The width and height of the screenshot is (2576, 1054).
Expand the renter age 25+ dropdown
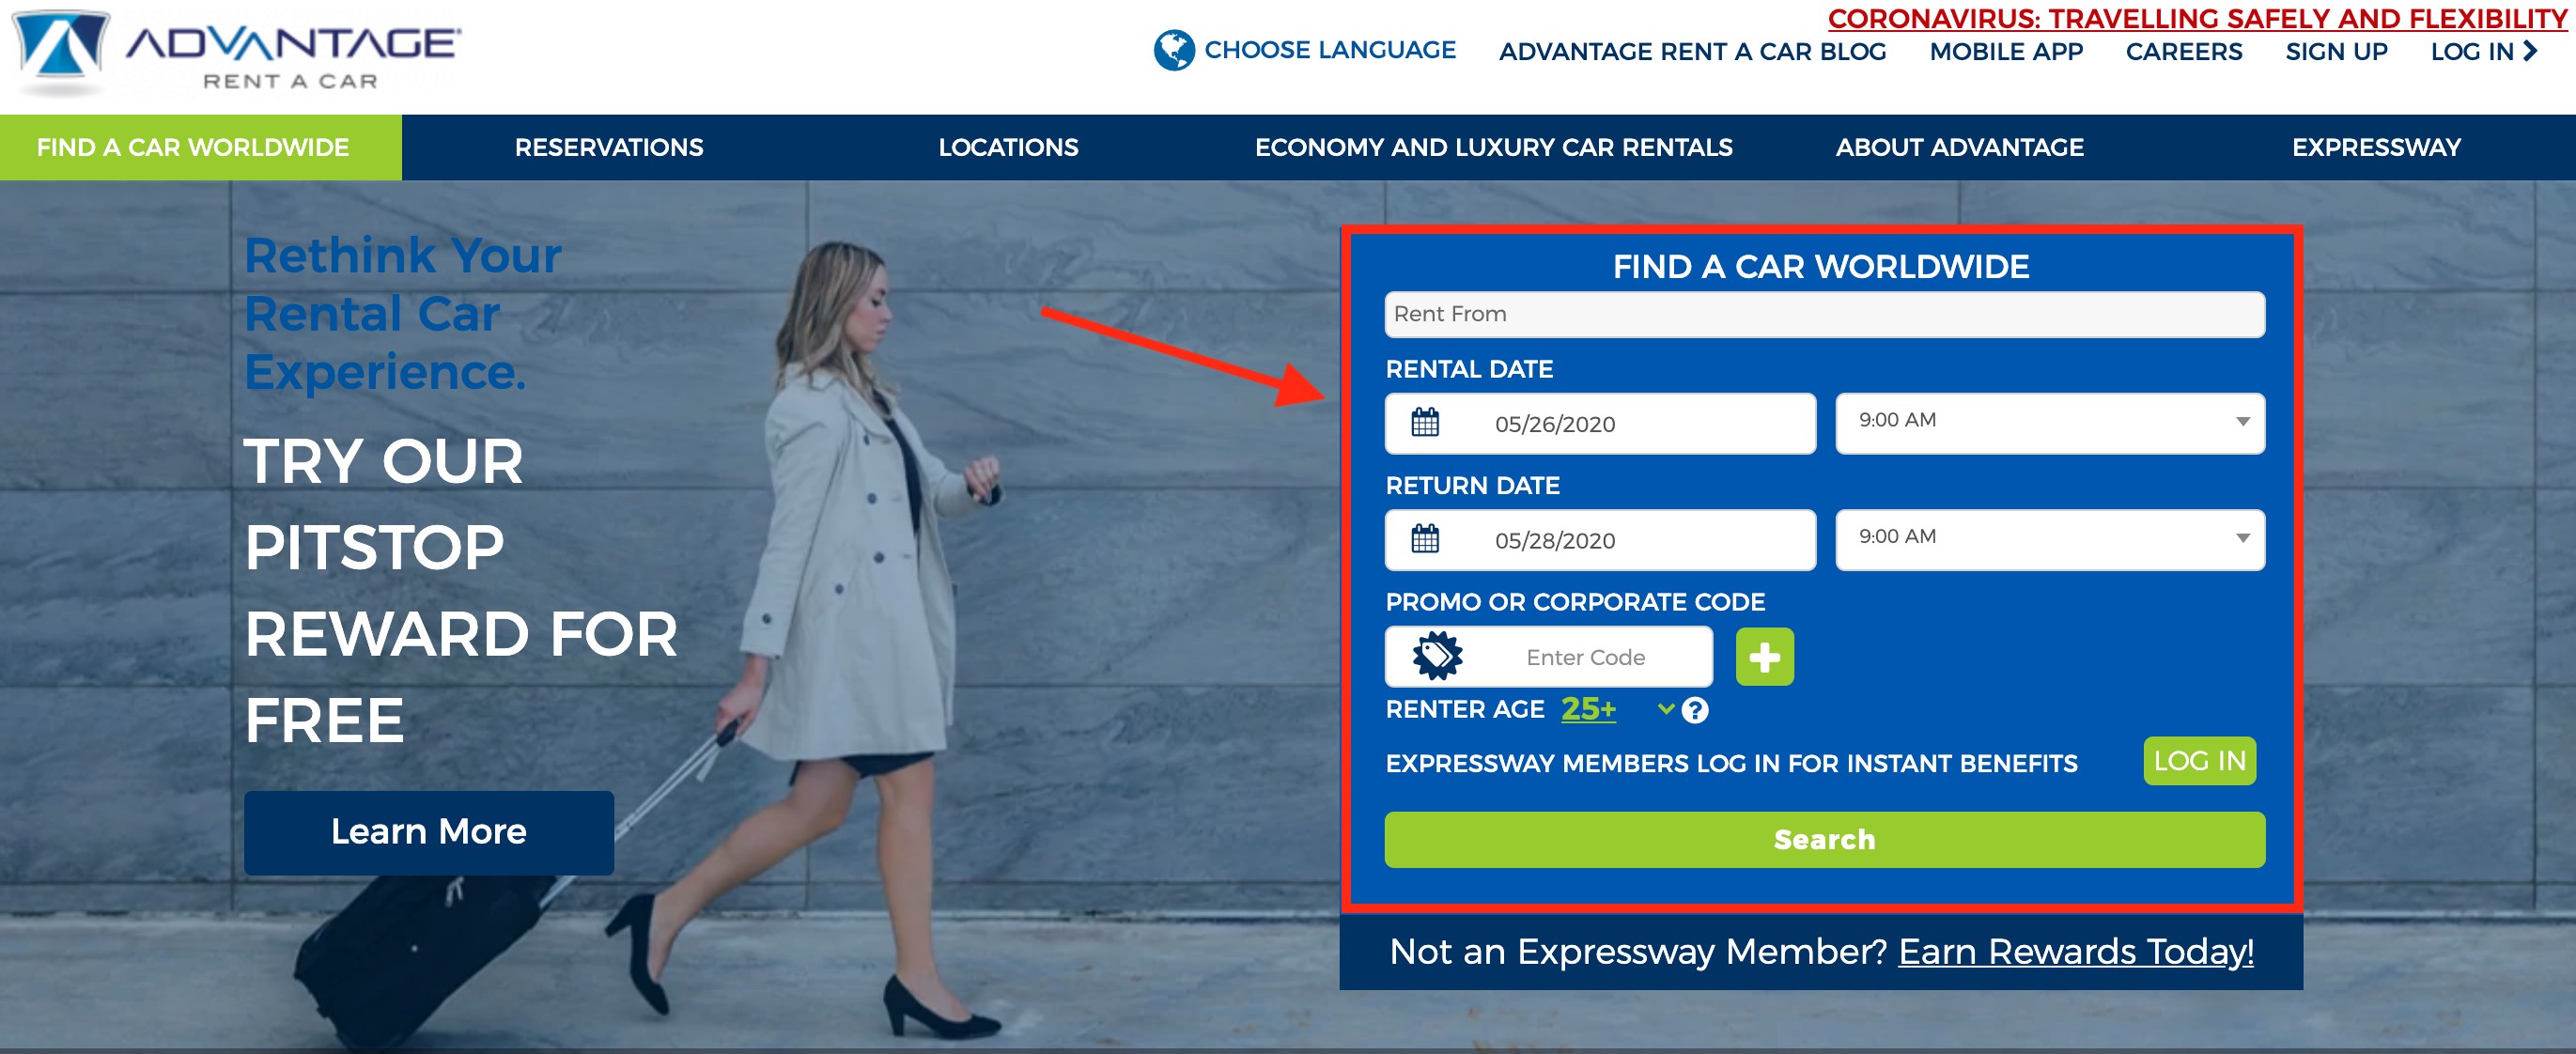pyautogui.click(x=1651, y=709)
